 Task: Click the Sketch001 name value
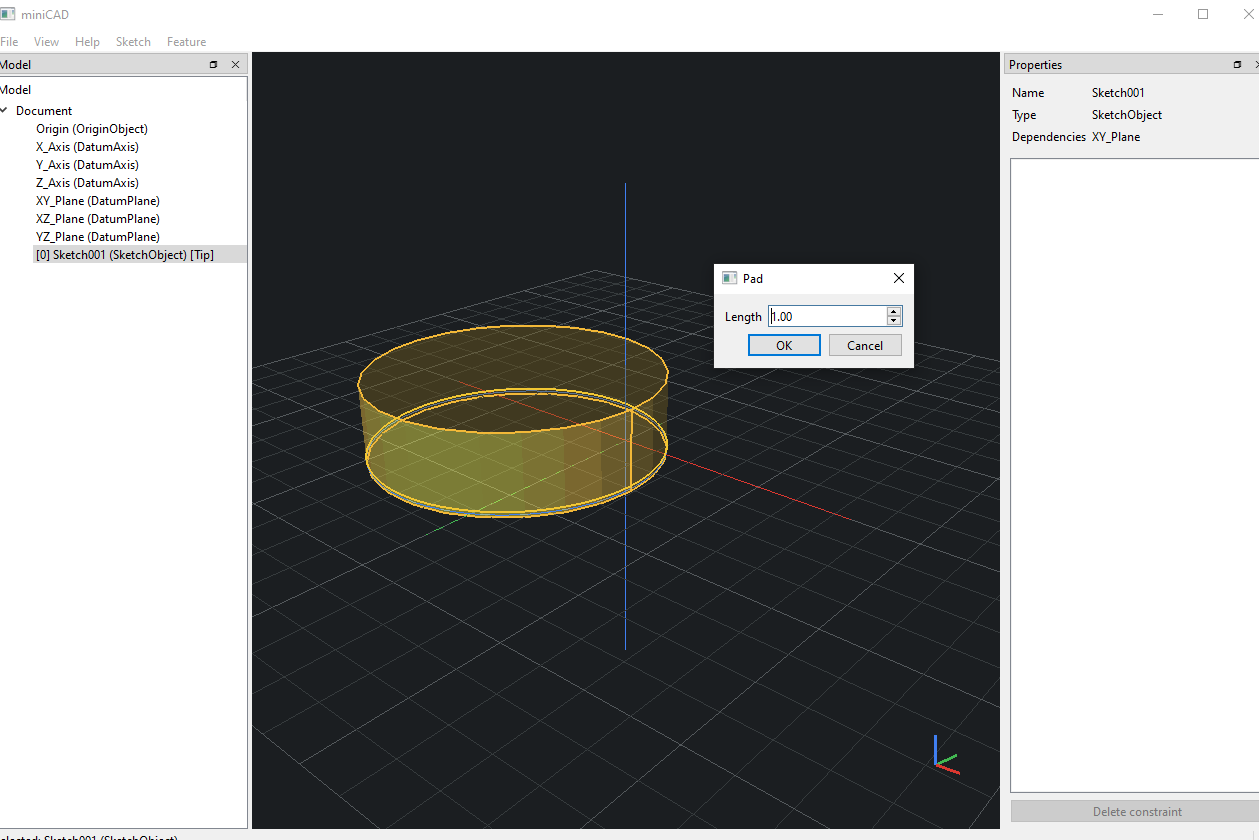coord(1118,93)
